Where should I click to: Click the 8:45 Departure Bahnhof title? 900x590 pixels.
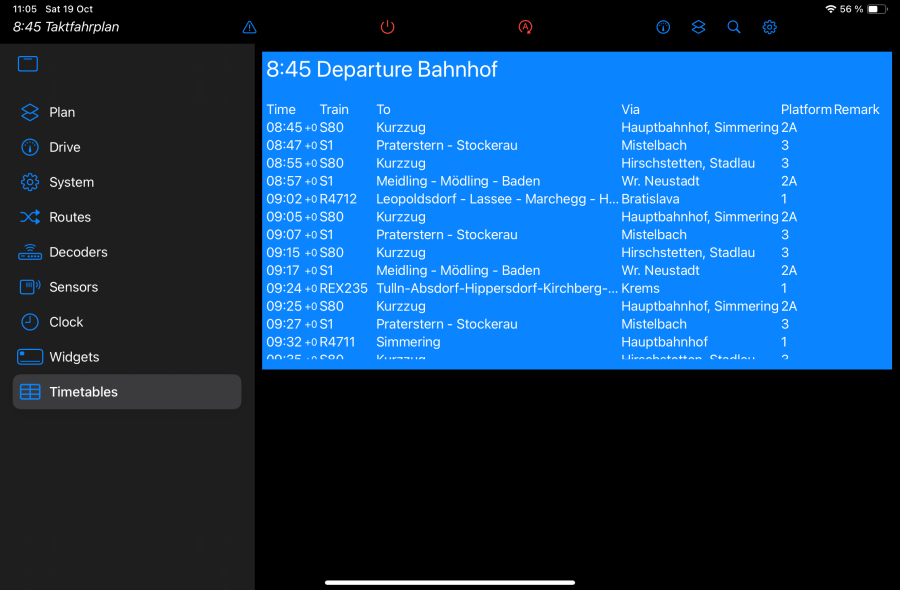382,70
